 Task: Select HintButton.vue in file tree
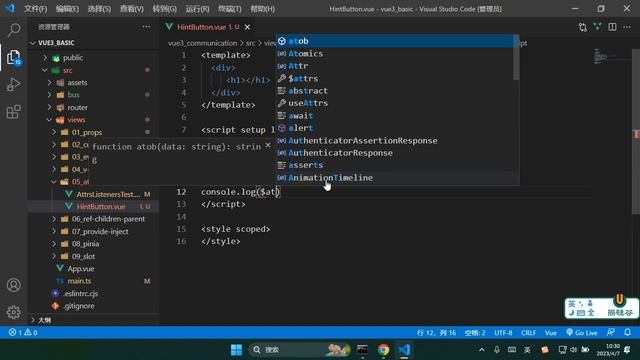93,207
